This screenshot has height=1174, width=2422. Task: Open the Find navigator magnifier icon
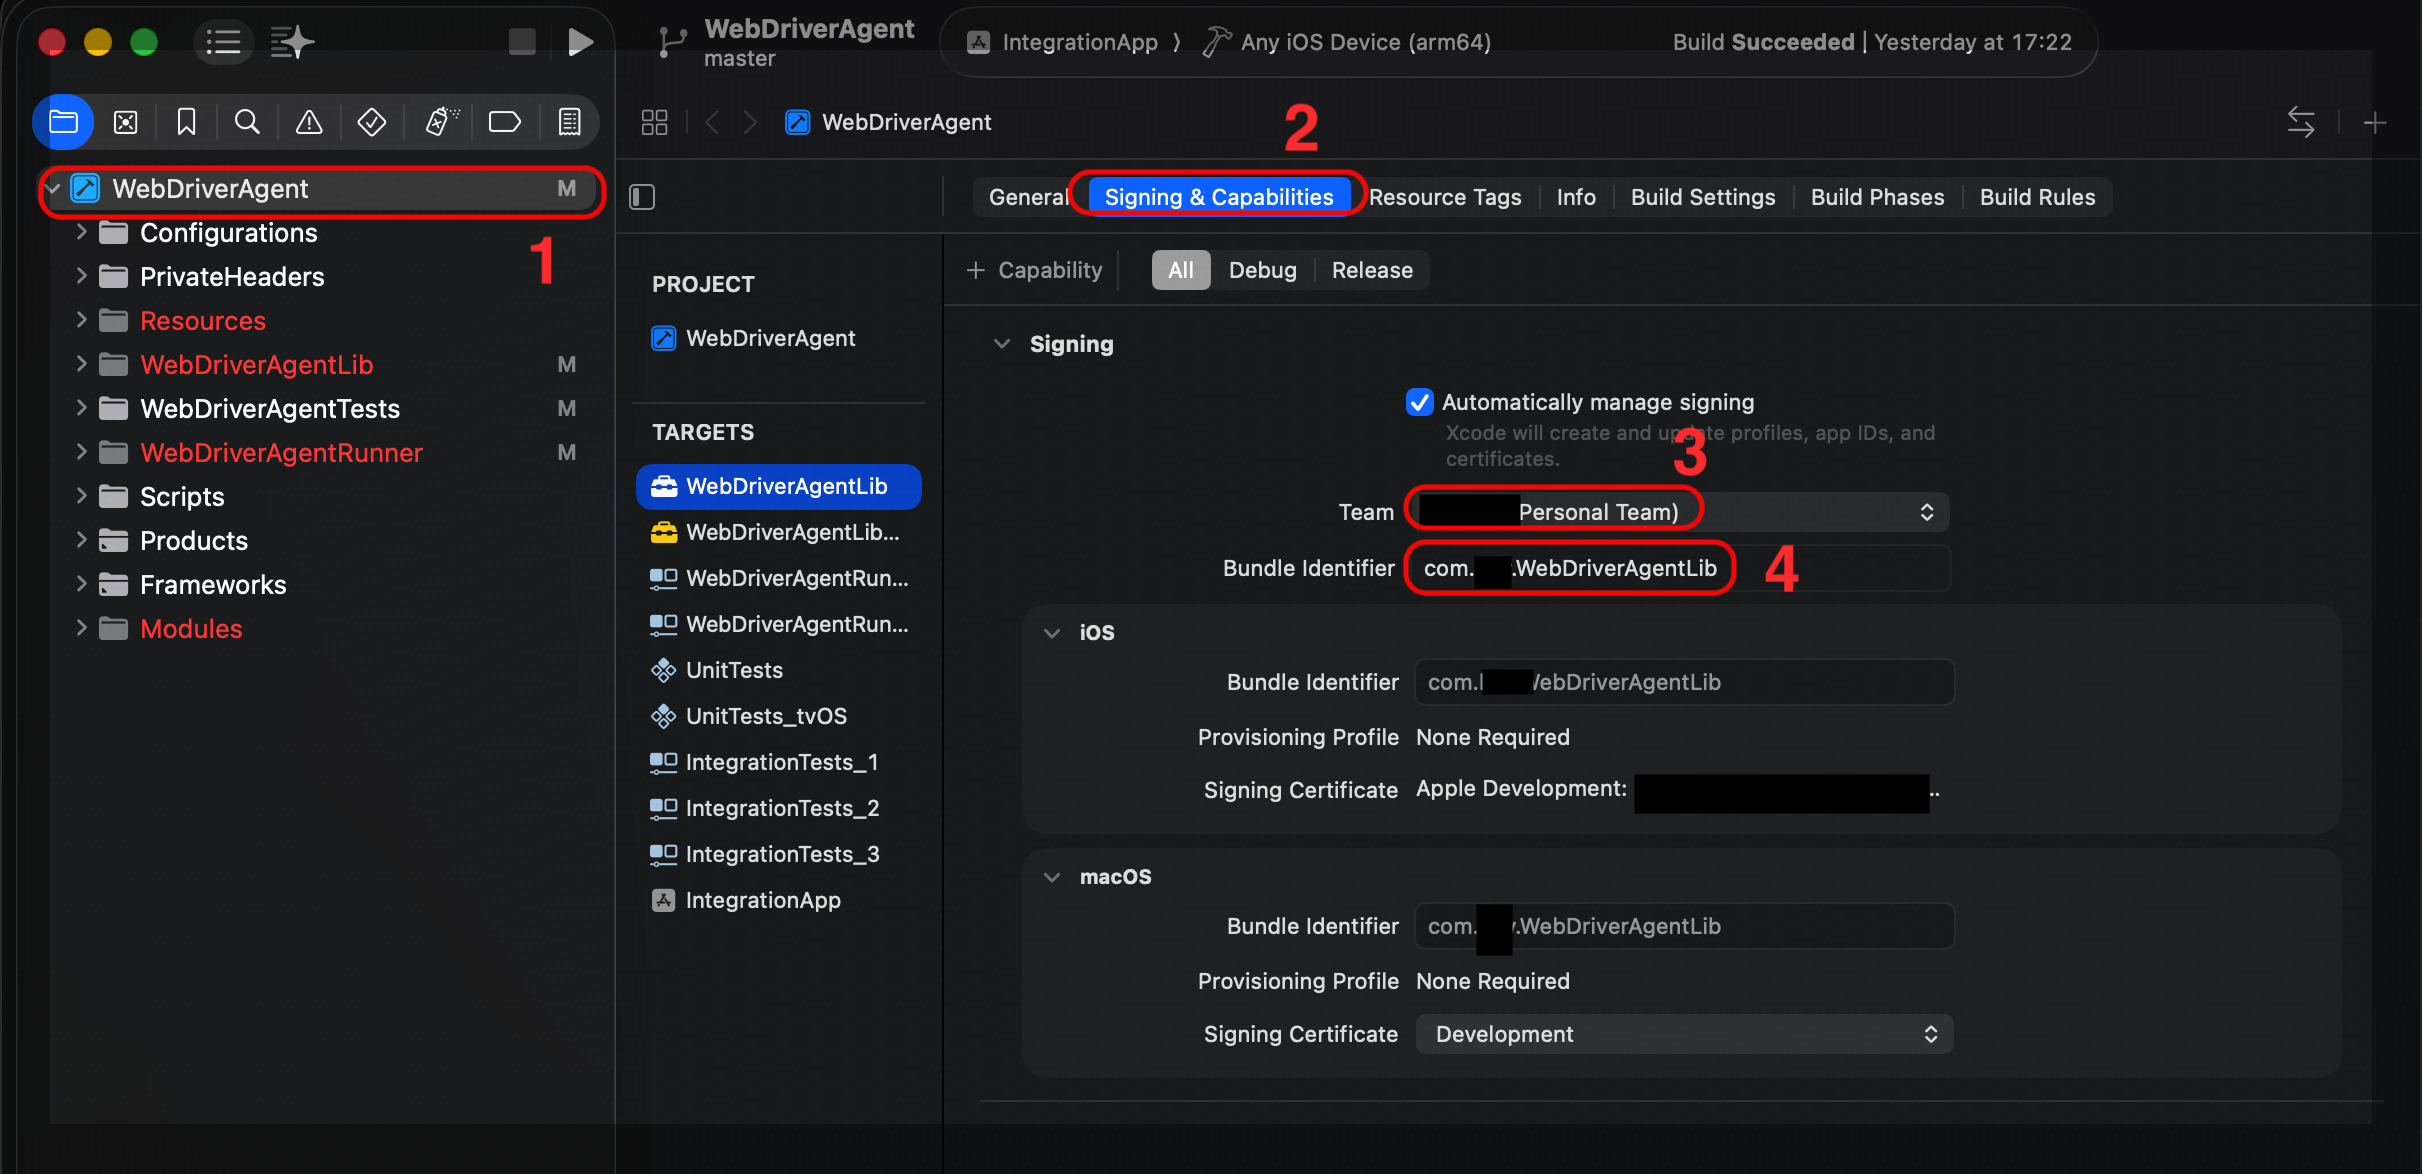(247, 122)
